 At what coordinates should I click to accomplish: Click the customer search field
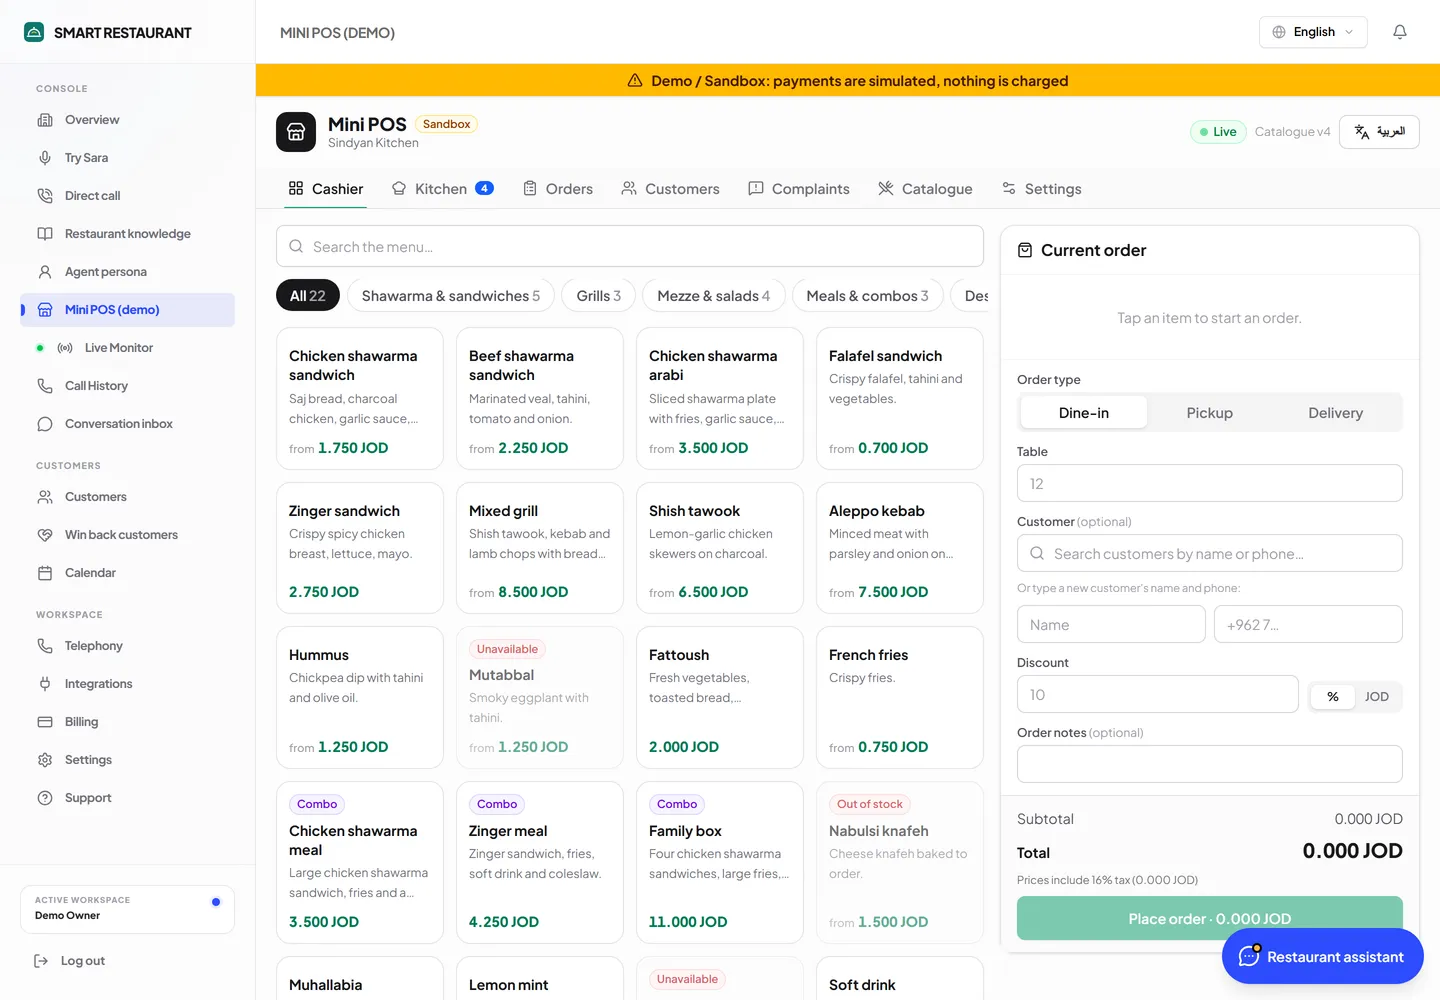1210,553
